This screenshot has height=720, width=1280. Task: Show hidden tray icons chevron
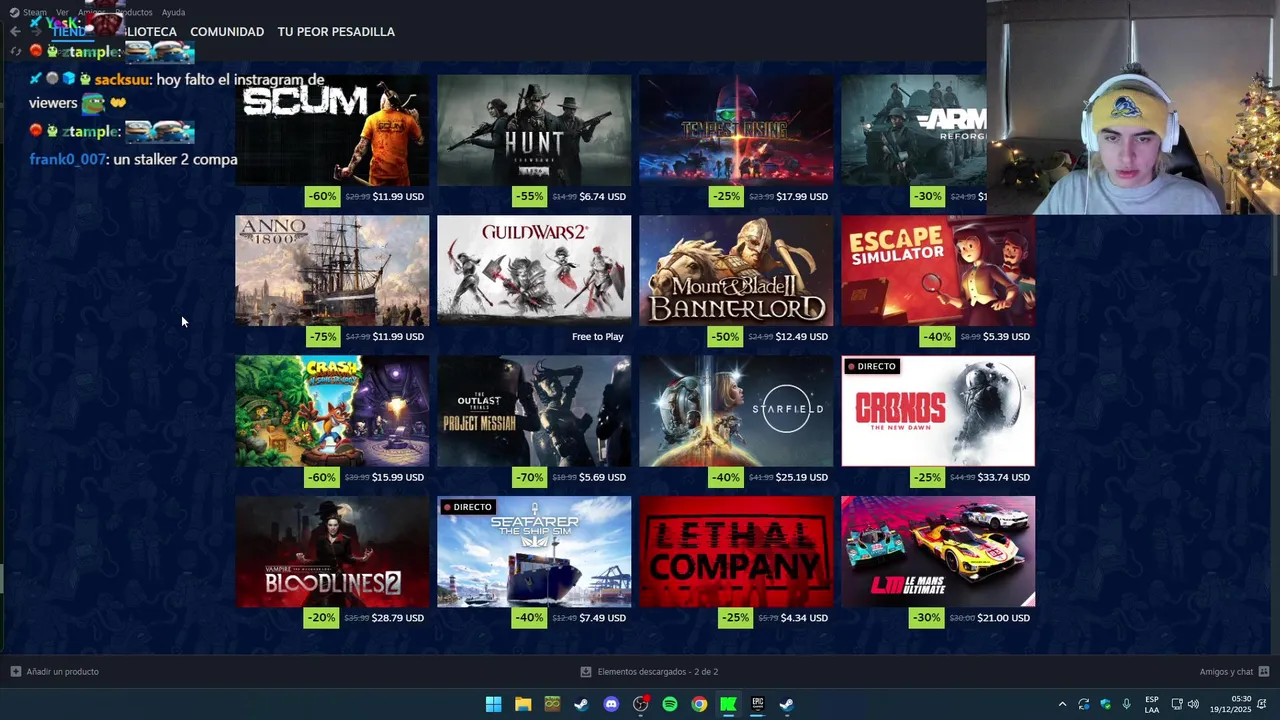pos(1062,704)
